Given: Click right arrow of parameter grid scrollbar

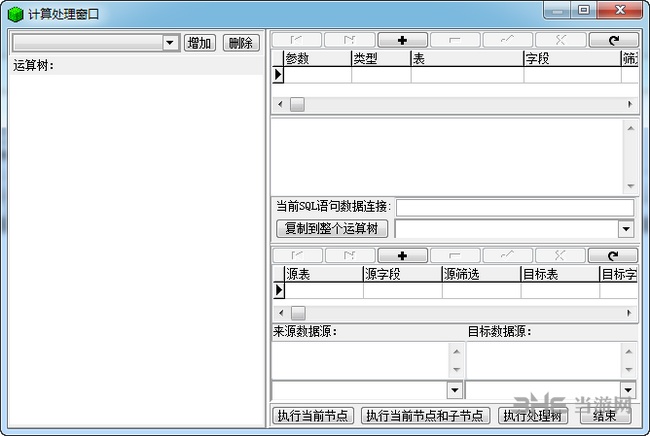Looking at the screenshot, I should click(x=630, y=104).
